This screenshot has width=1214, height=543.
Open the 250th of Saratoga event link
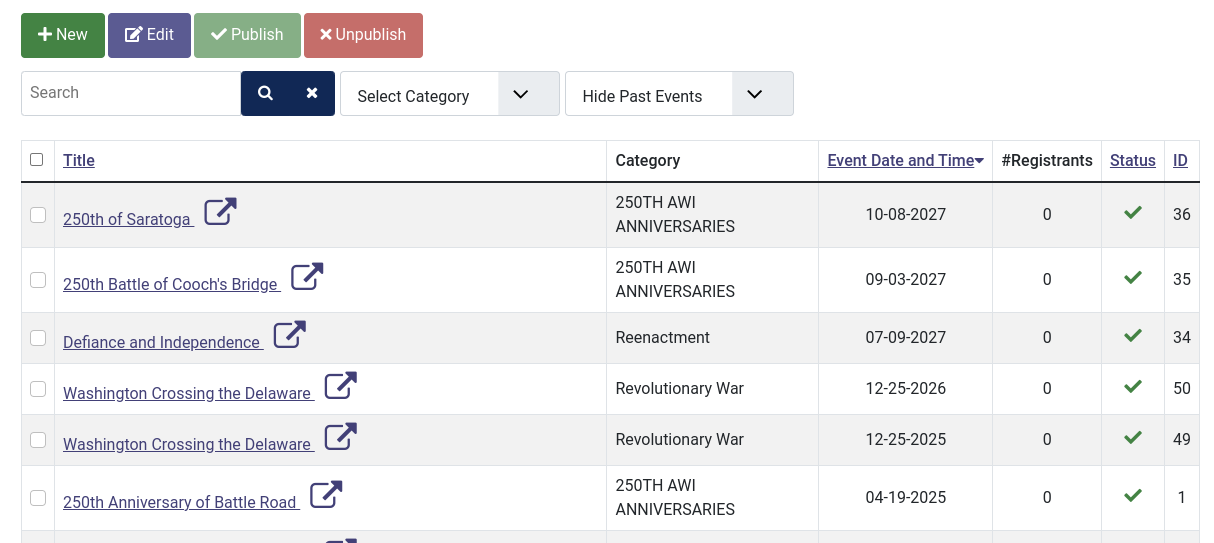(128, 219)
